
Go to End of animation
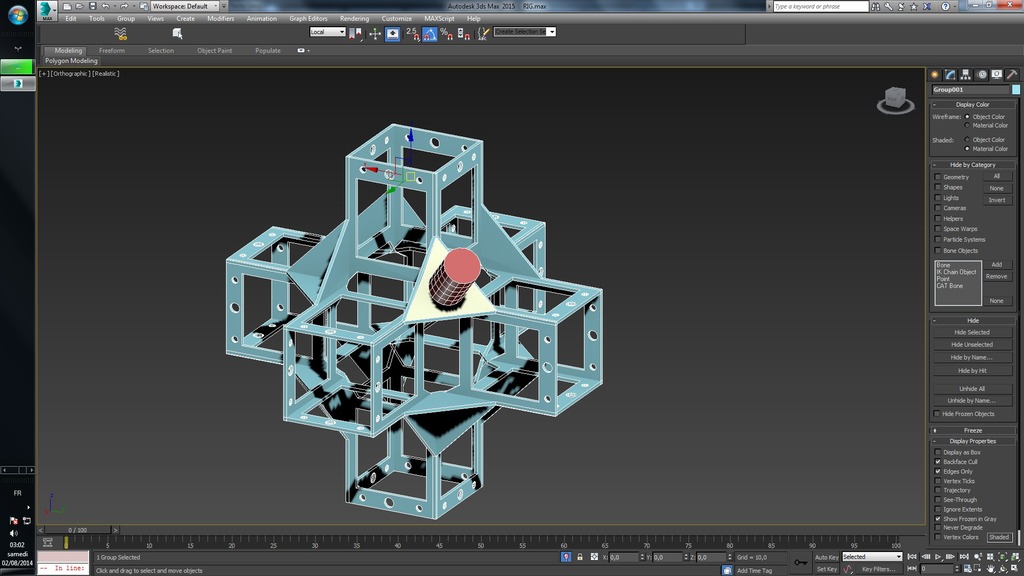point(964,557)
